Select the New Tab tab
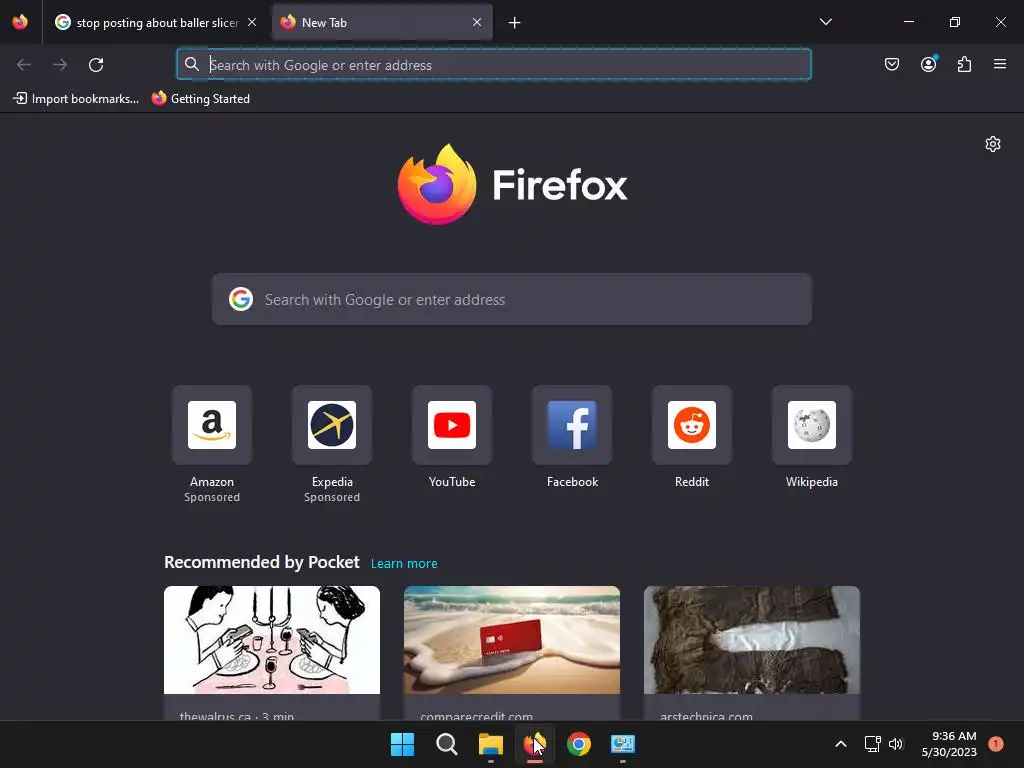 [x=383, y=22]
